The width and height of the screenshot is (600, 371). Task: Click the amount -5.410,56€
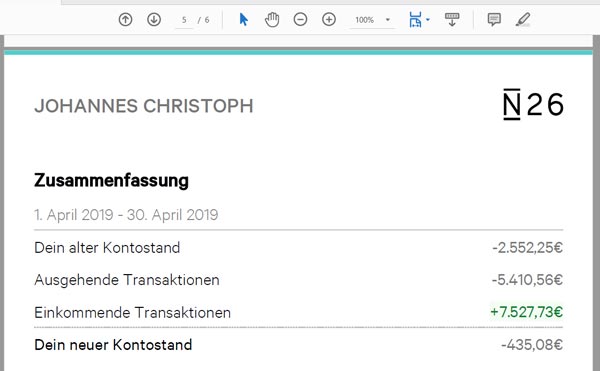tap(527, 280)
